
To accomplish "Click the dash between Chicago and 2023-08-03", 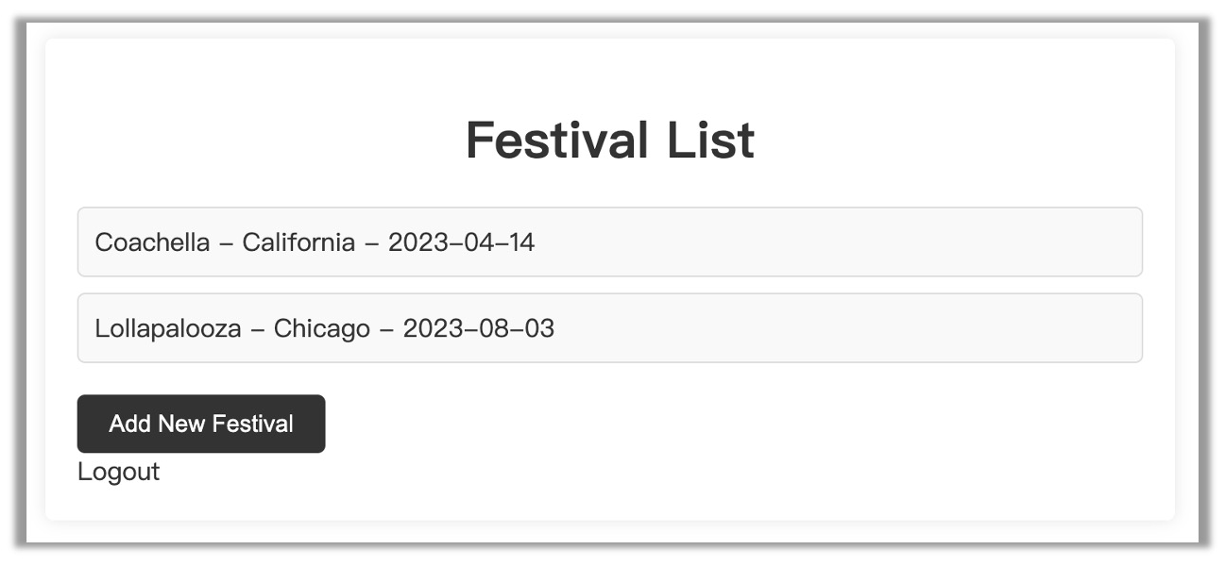I will click(386, 329).
